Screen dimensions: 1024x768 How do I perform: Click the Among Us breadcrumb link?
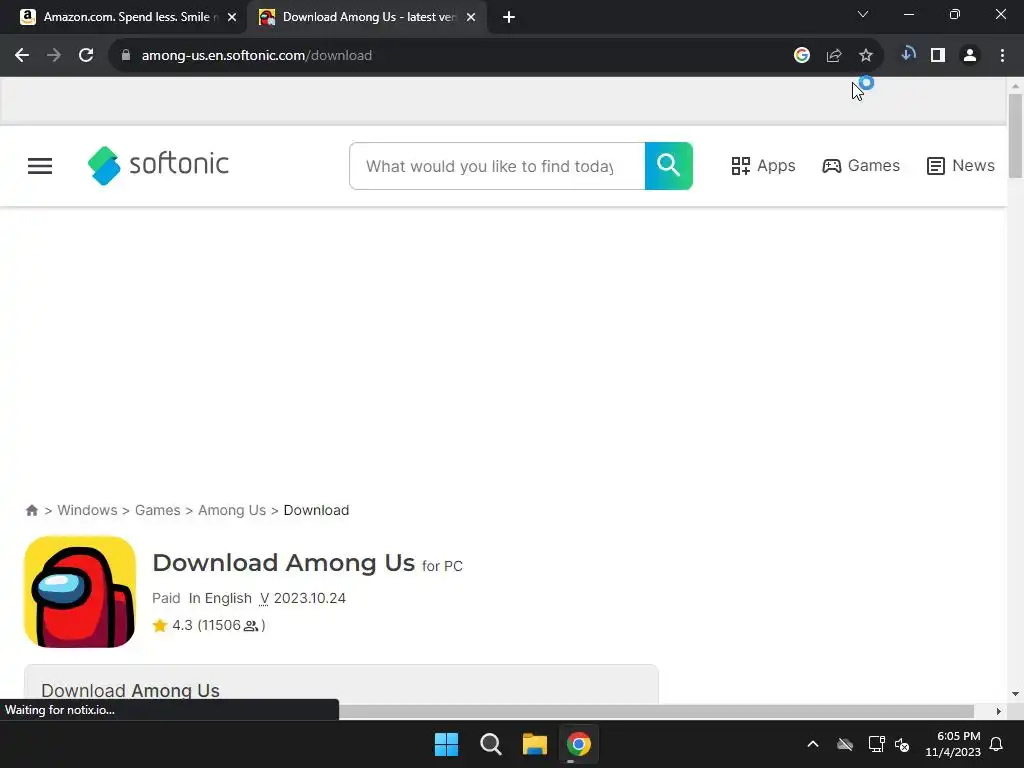[232, 510]
